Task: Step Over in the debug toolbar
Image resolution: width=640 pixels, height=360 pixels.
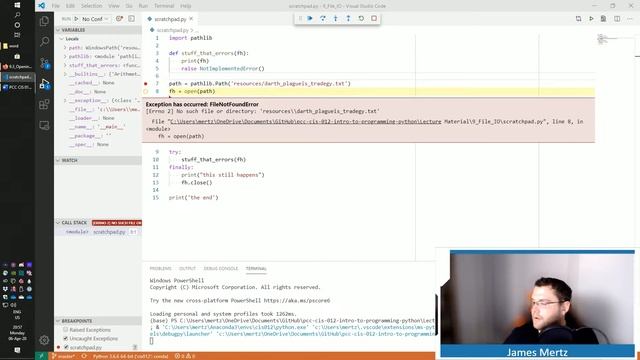Action: point(322,18)
